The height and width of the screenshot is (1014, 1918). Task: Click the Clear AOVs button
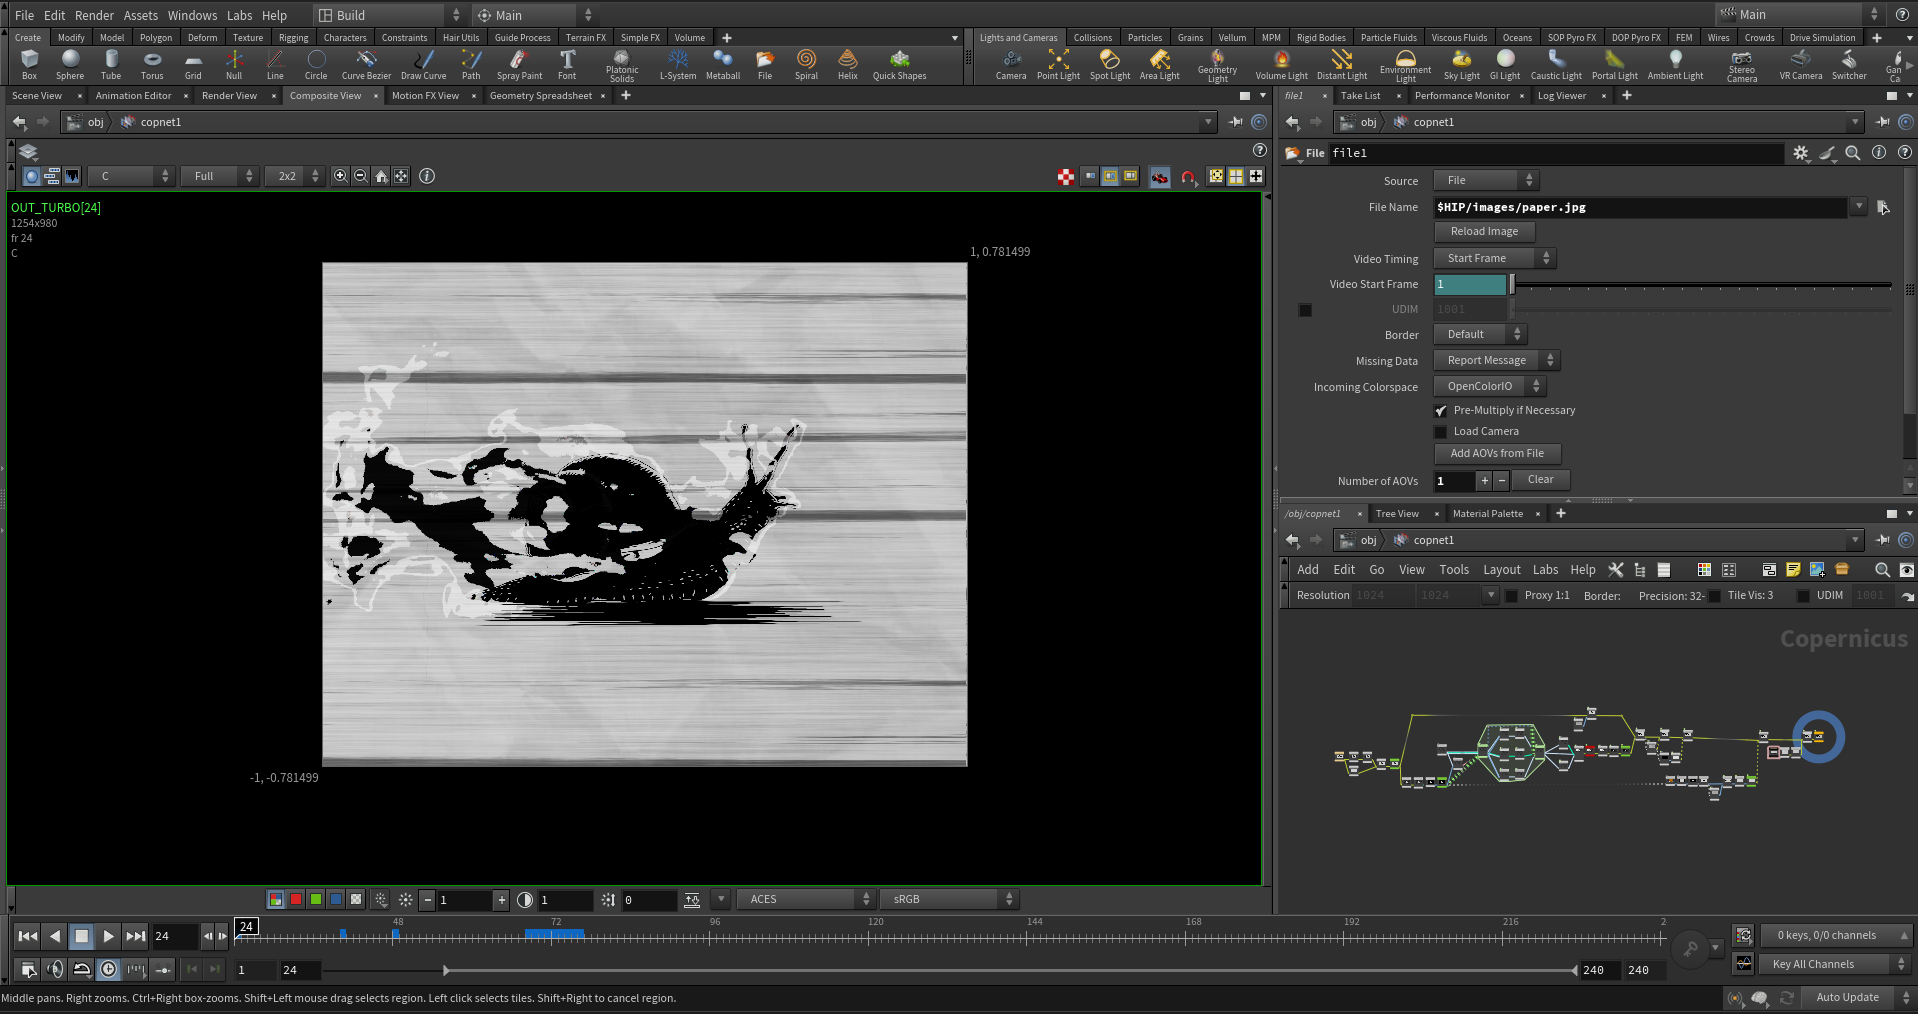(x=1540, y=480)
